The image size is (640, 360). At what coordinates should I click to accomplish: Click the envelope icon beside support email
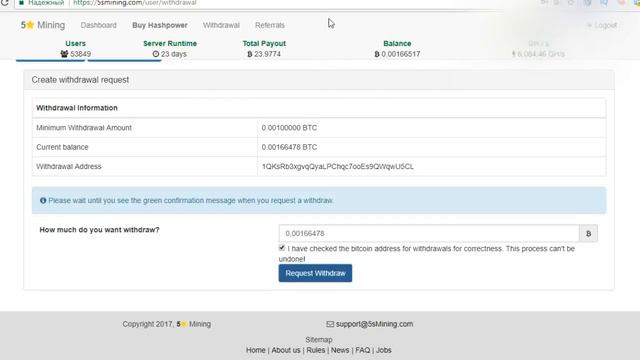tap(330, 324)
